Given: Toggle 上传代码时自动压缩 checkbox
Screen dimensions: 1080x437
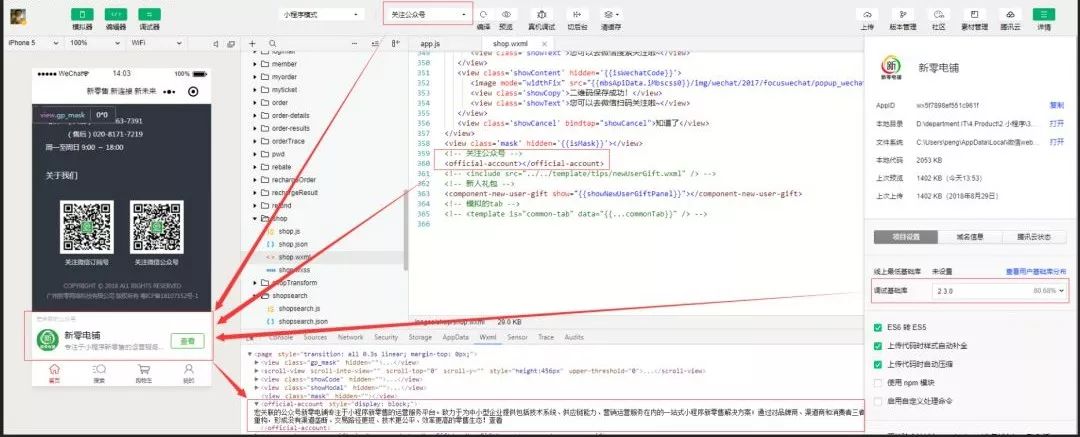Looking at the screenshot, I should [x=878, y=364].
